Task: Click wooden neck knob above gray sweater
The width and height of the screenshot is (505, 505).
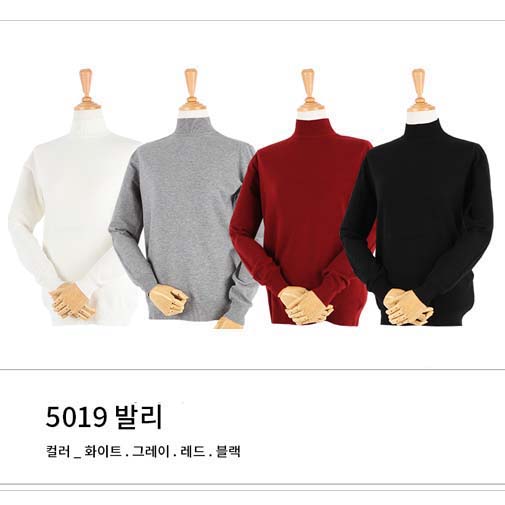Action: pyautogui.click(x=192, y=89)
